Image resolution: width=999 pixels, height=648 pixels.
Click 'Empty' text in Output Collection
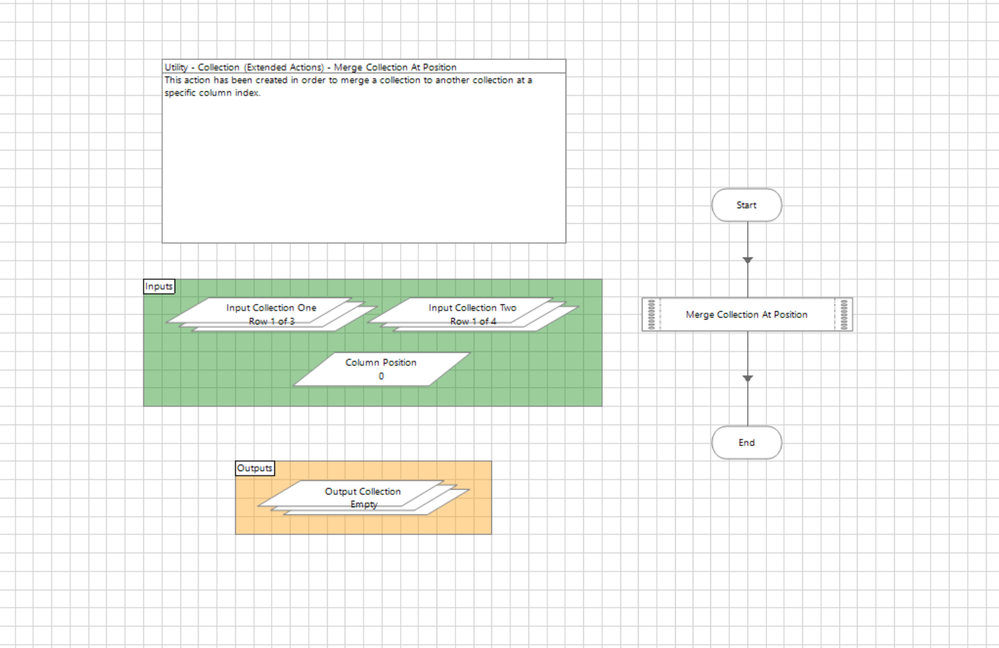coord(364,504)
